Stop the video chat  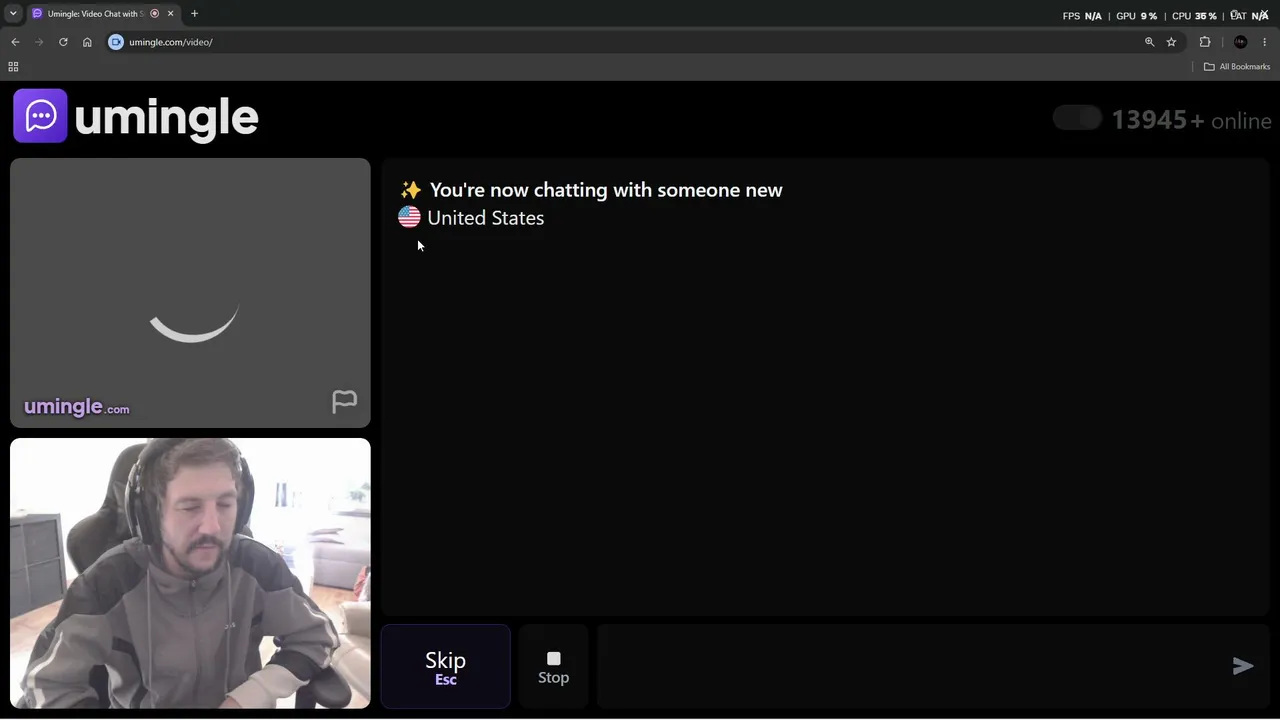553,667
